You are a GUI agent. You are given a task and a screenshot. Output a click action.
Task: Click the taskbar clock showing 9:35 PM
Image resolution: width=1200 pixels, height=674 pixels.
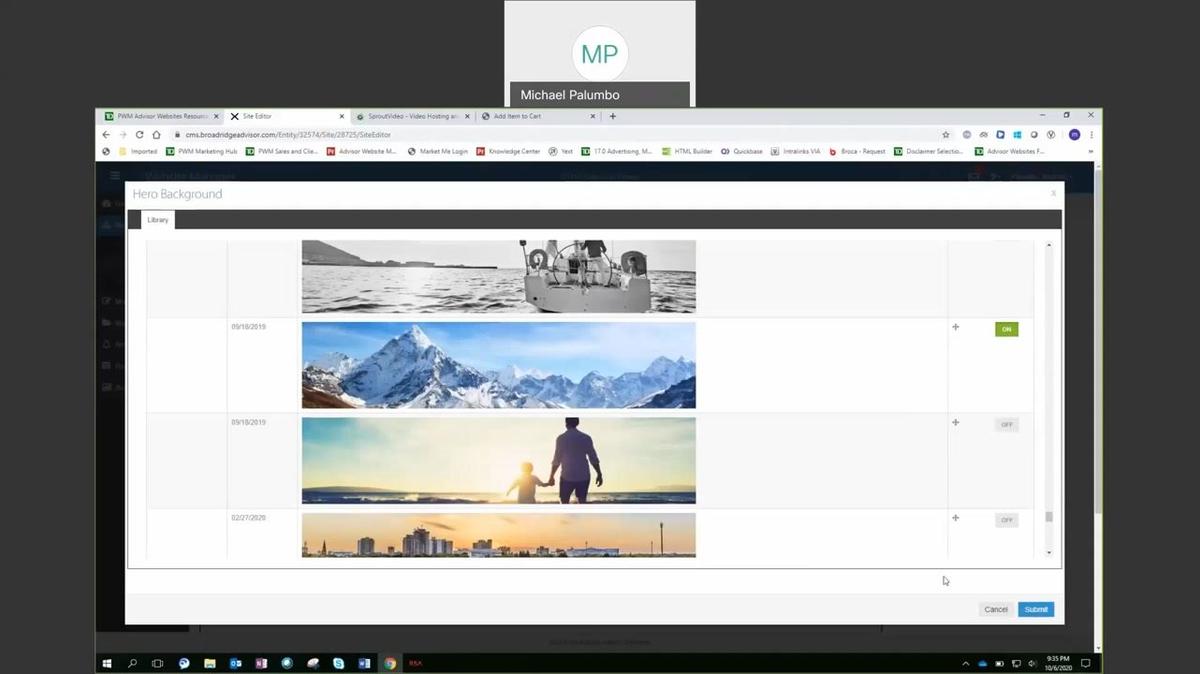[x=1057, y=663]
